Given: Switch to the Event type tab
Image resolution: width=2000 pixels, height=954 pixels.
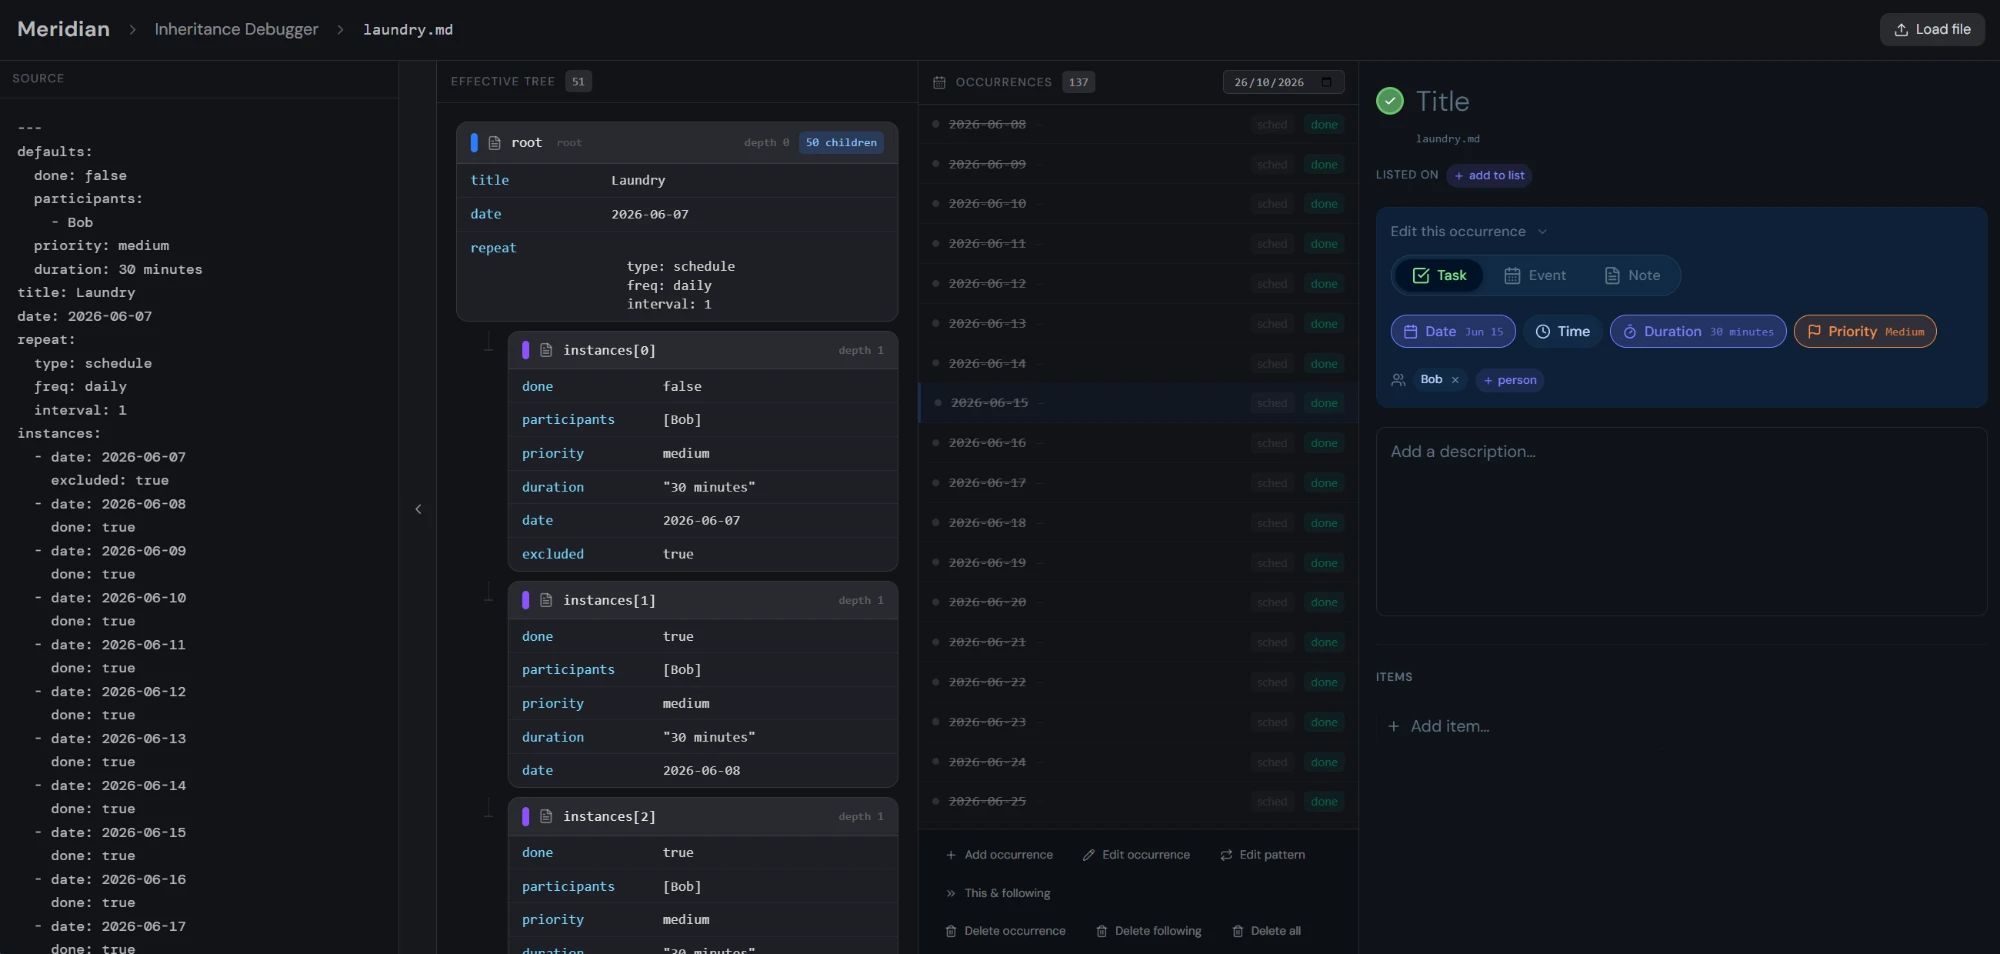Looking at the screenshot, I should tap(1535, 275).
